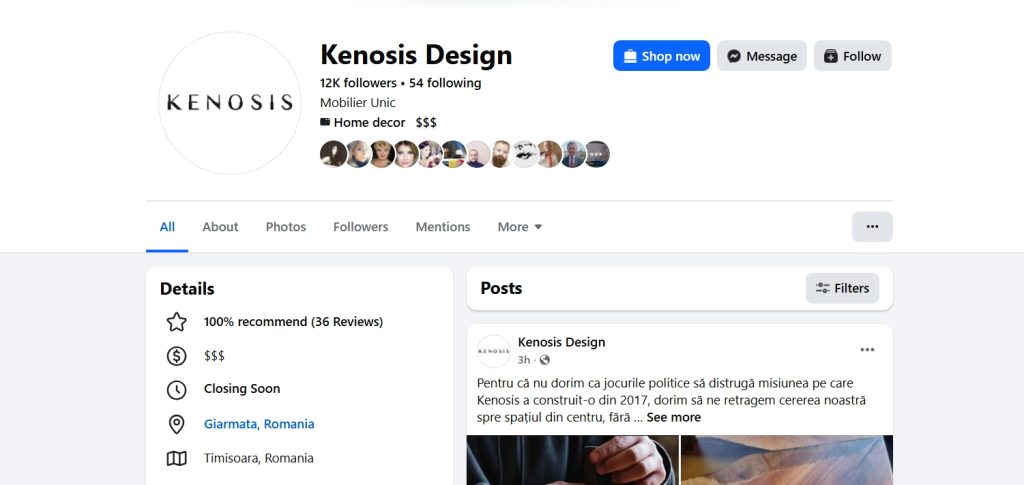
Task: Open the three-dot page options menu
Action: (x=872, y=227)
